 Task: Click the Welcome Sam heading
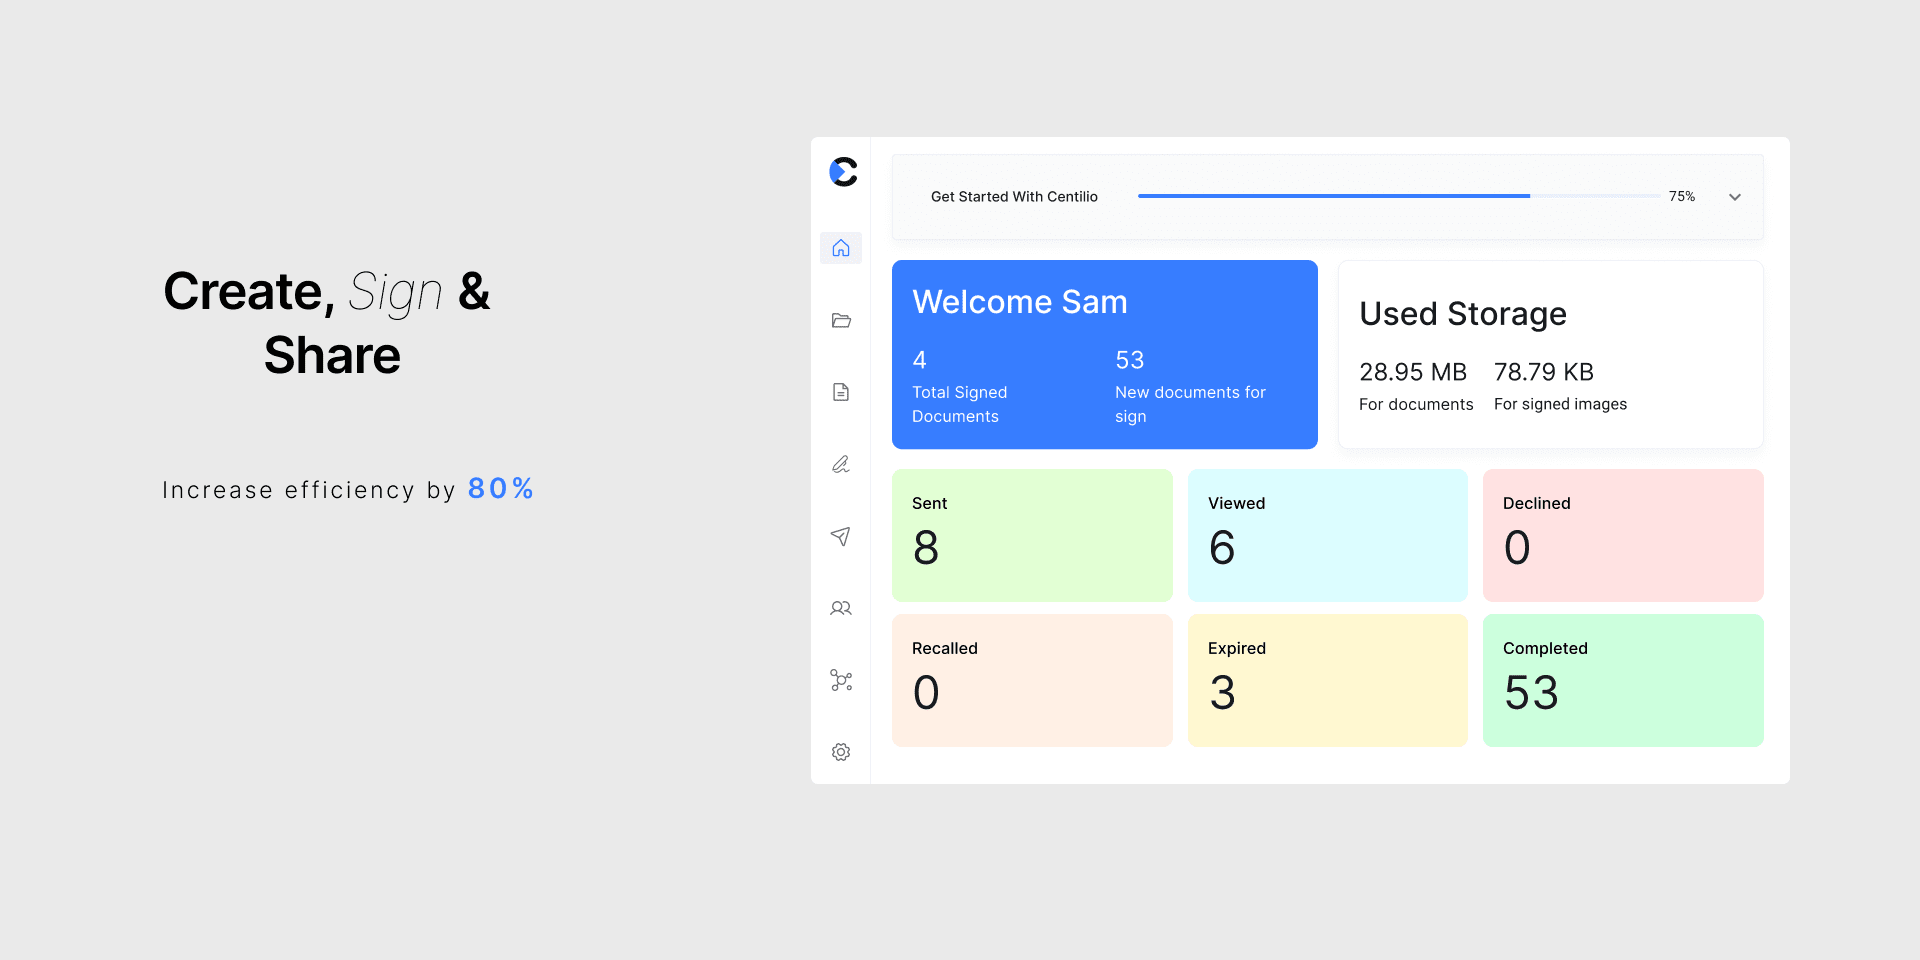[x=1020, y=302]
